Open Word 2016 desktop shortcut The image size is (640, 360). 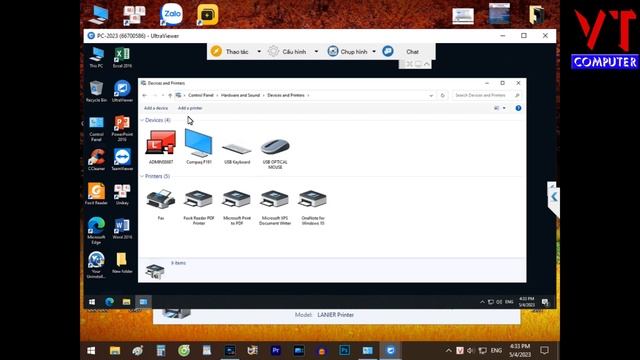pos(122,229)
